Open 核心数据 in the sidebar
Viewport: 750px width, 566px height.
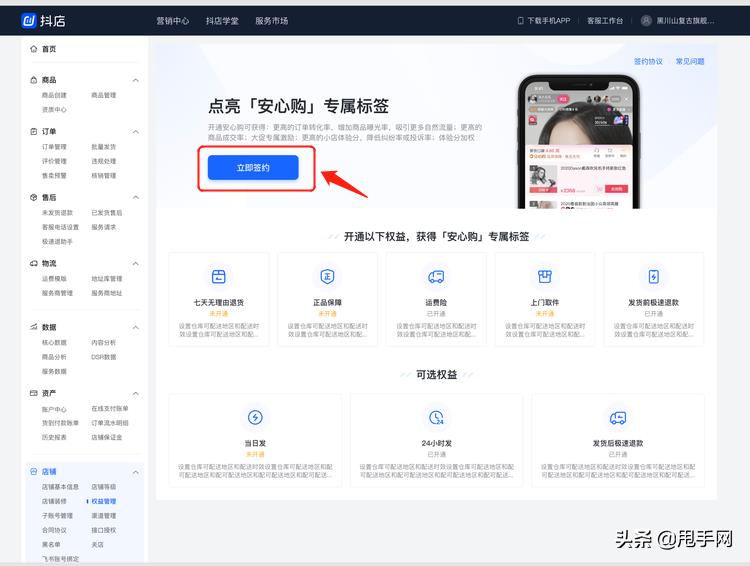point(54,343)
